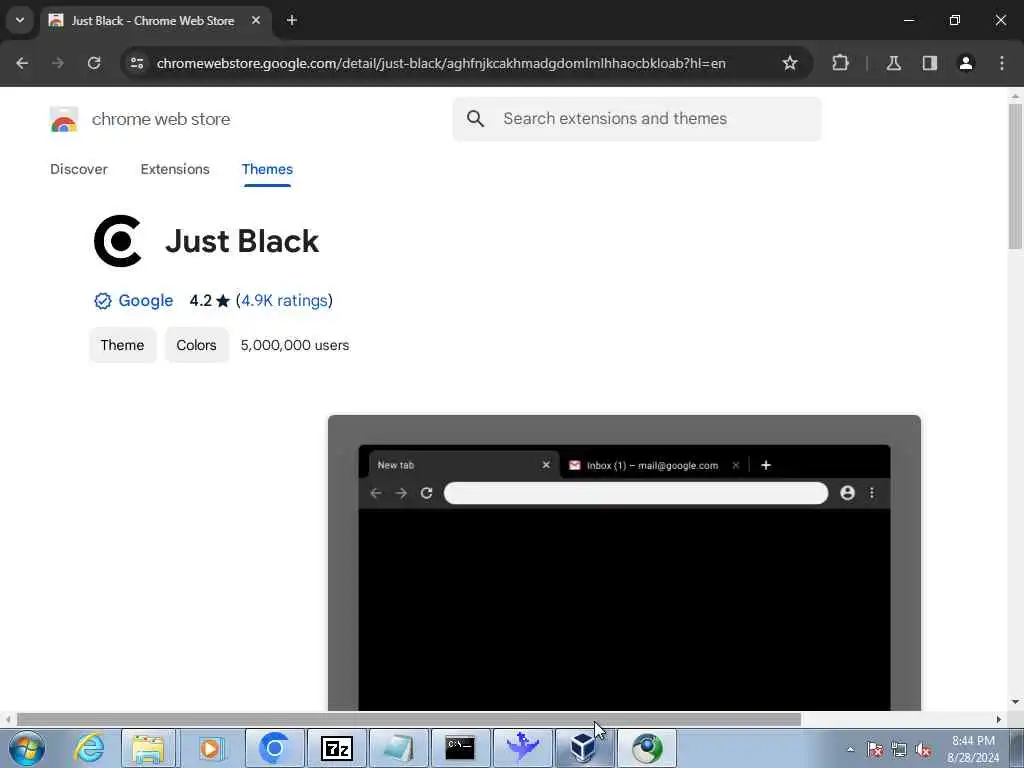Click the Just Black theme logo

[x=118, y=241]
